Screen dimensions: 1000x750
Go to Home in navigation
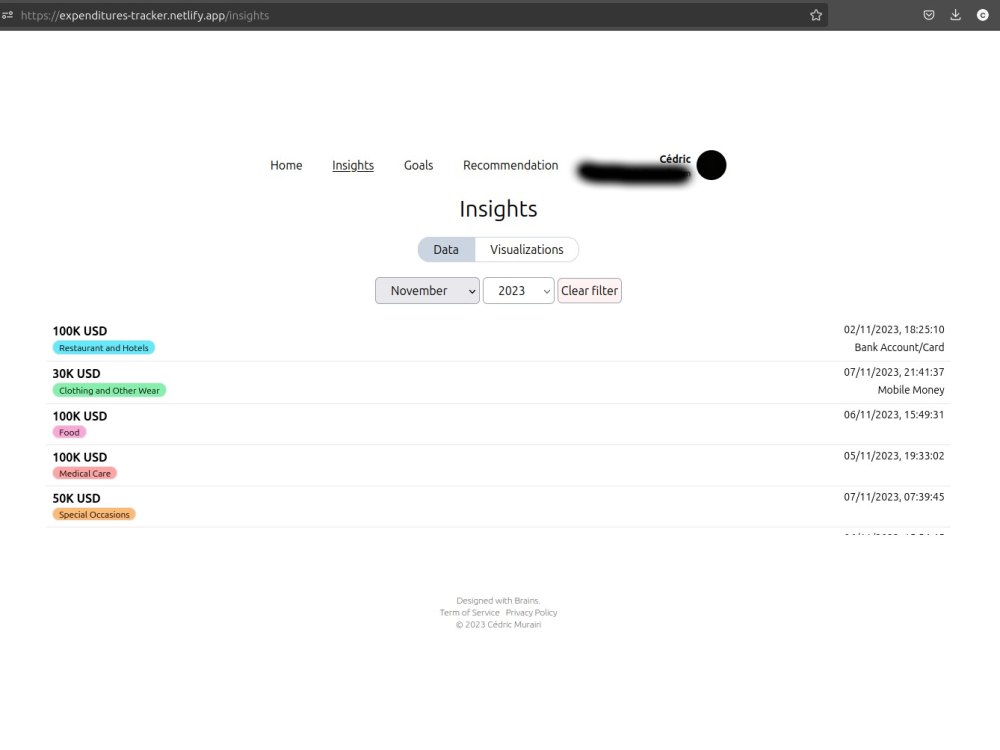pyautogui.click(x=286, y=165)
